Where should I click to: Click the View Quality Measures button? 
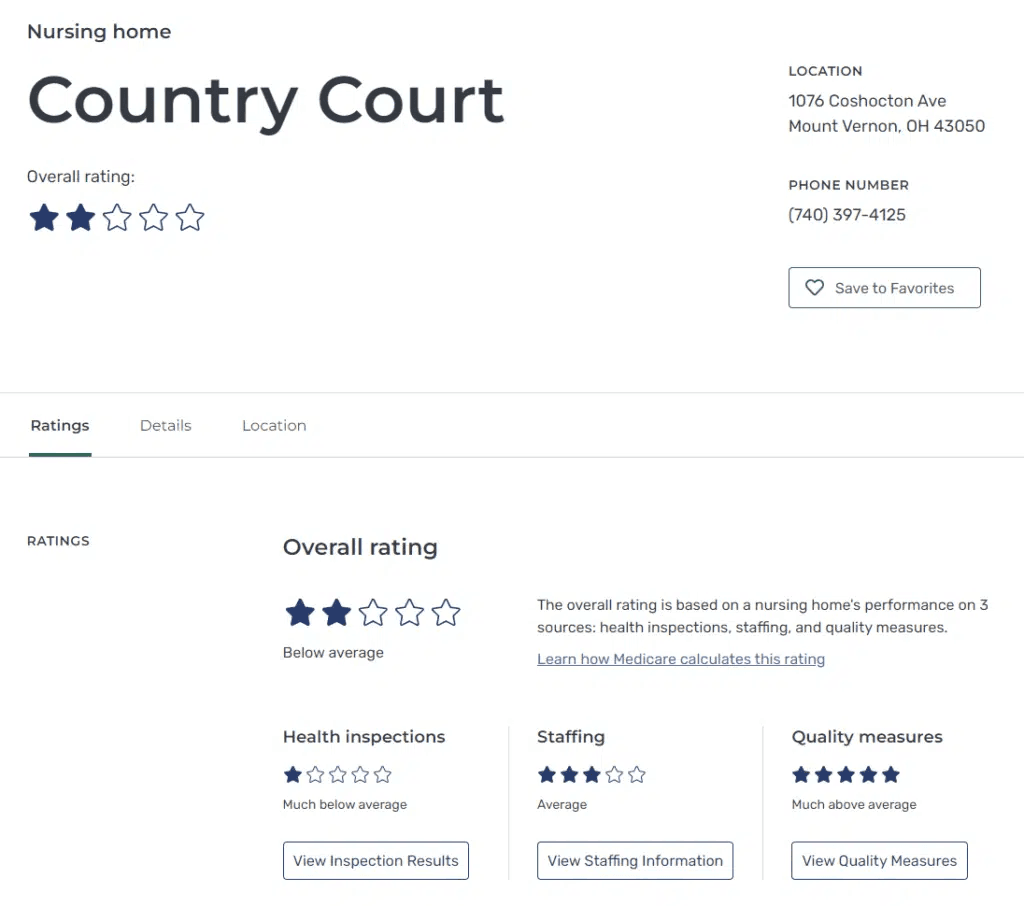pyautogui.click(x=879, y=861)
